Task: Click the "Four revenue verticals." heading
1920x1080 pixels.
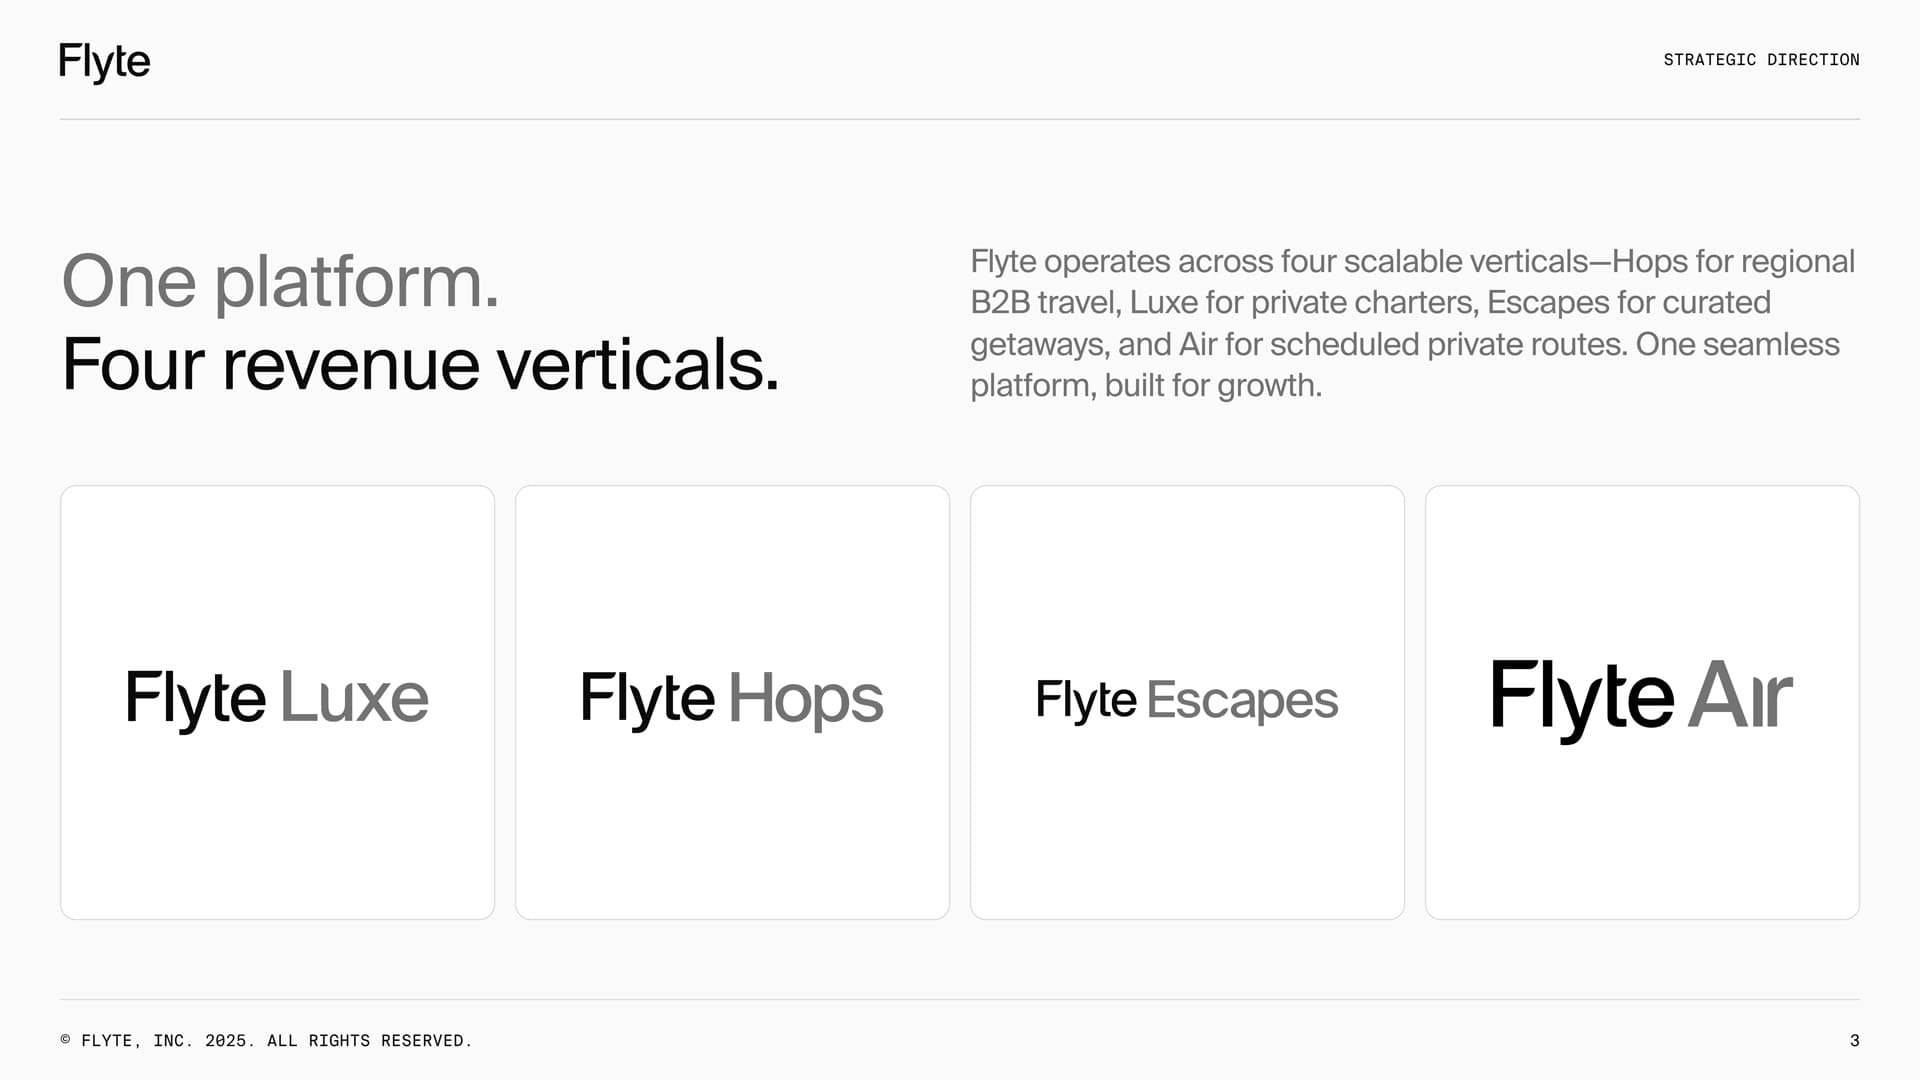Action: pos(420,365)
